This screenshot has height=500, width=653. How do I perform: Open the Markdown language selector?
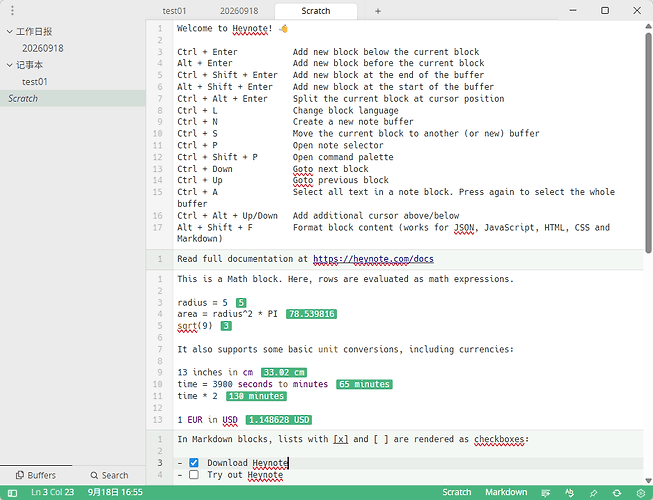tap(506, 493)
